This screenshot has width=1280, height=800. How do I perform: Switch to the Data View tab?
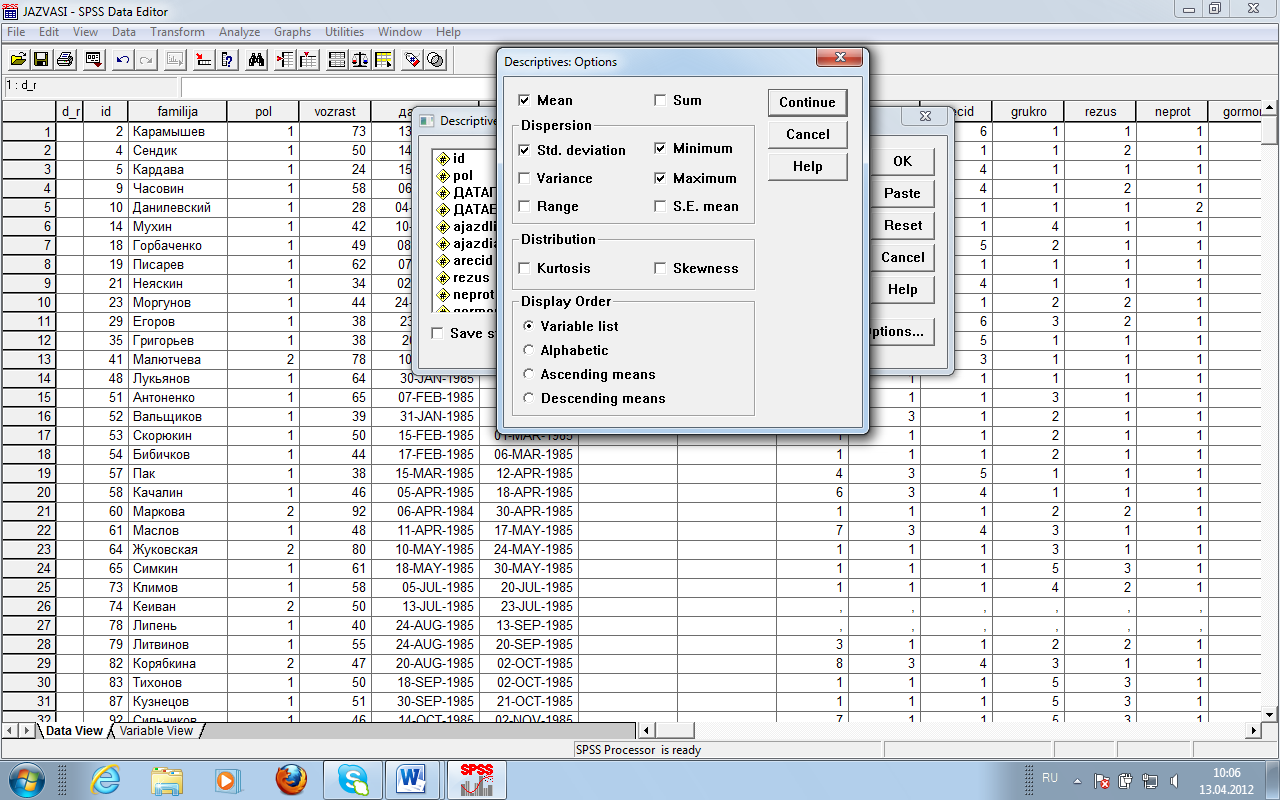pos(73,731)
